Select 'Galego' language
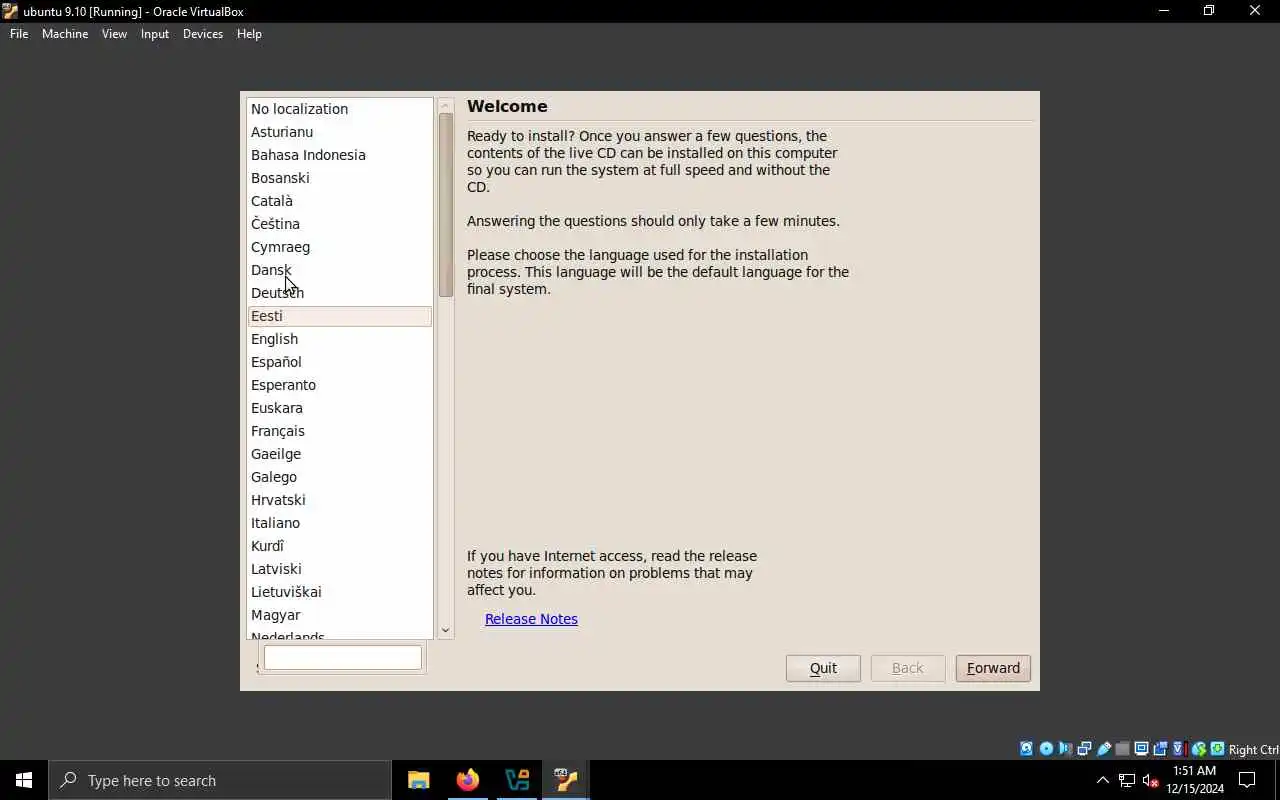This screenshot has height=800, width=1280. coord(340,477)
